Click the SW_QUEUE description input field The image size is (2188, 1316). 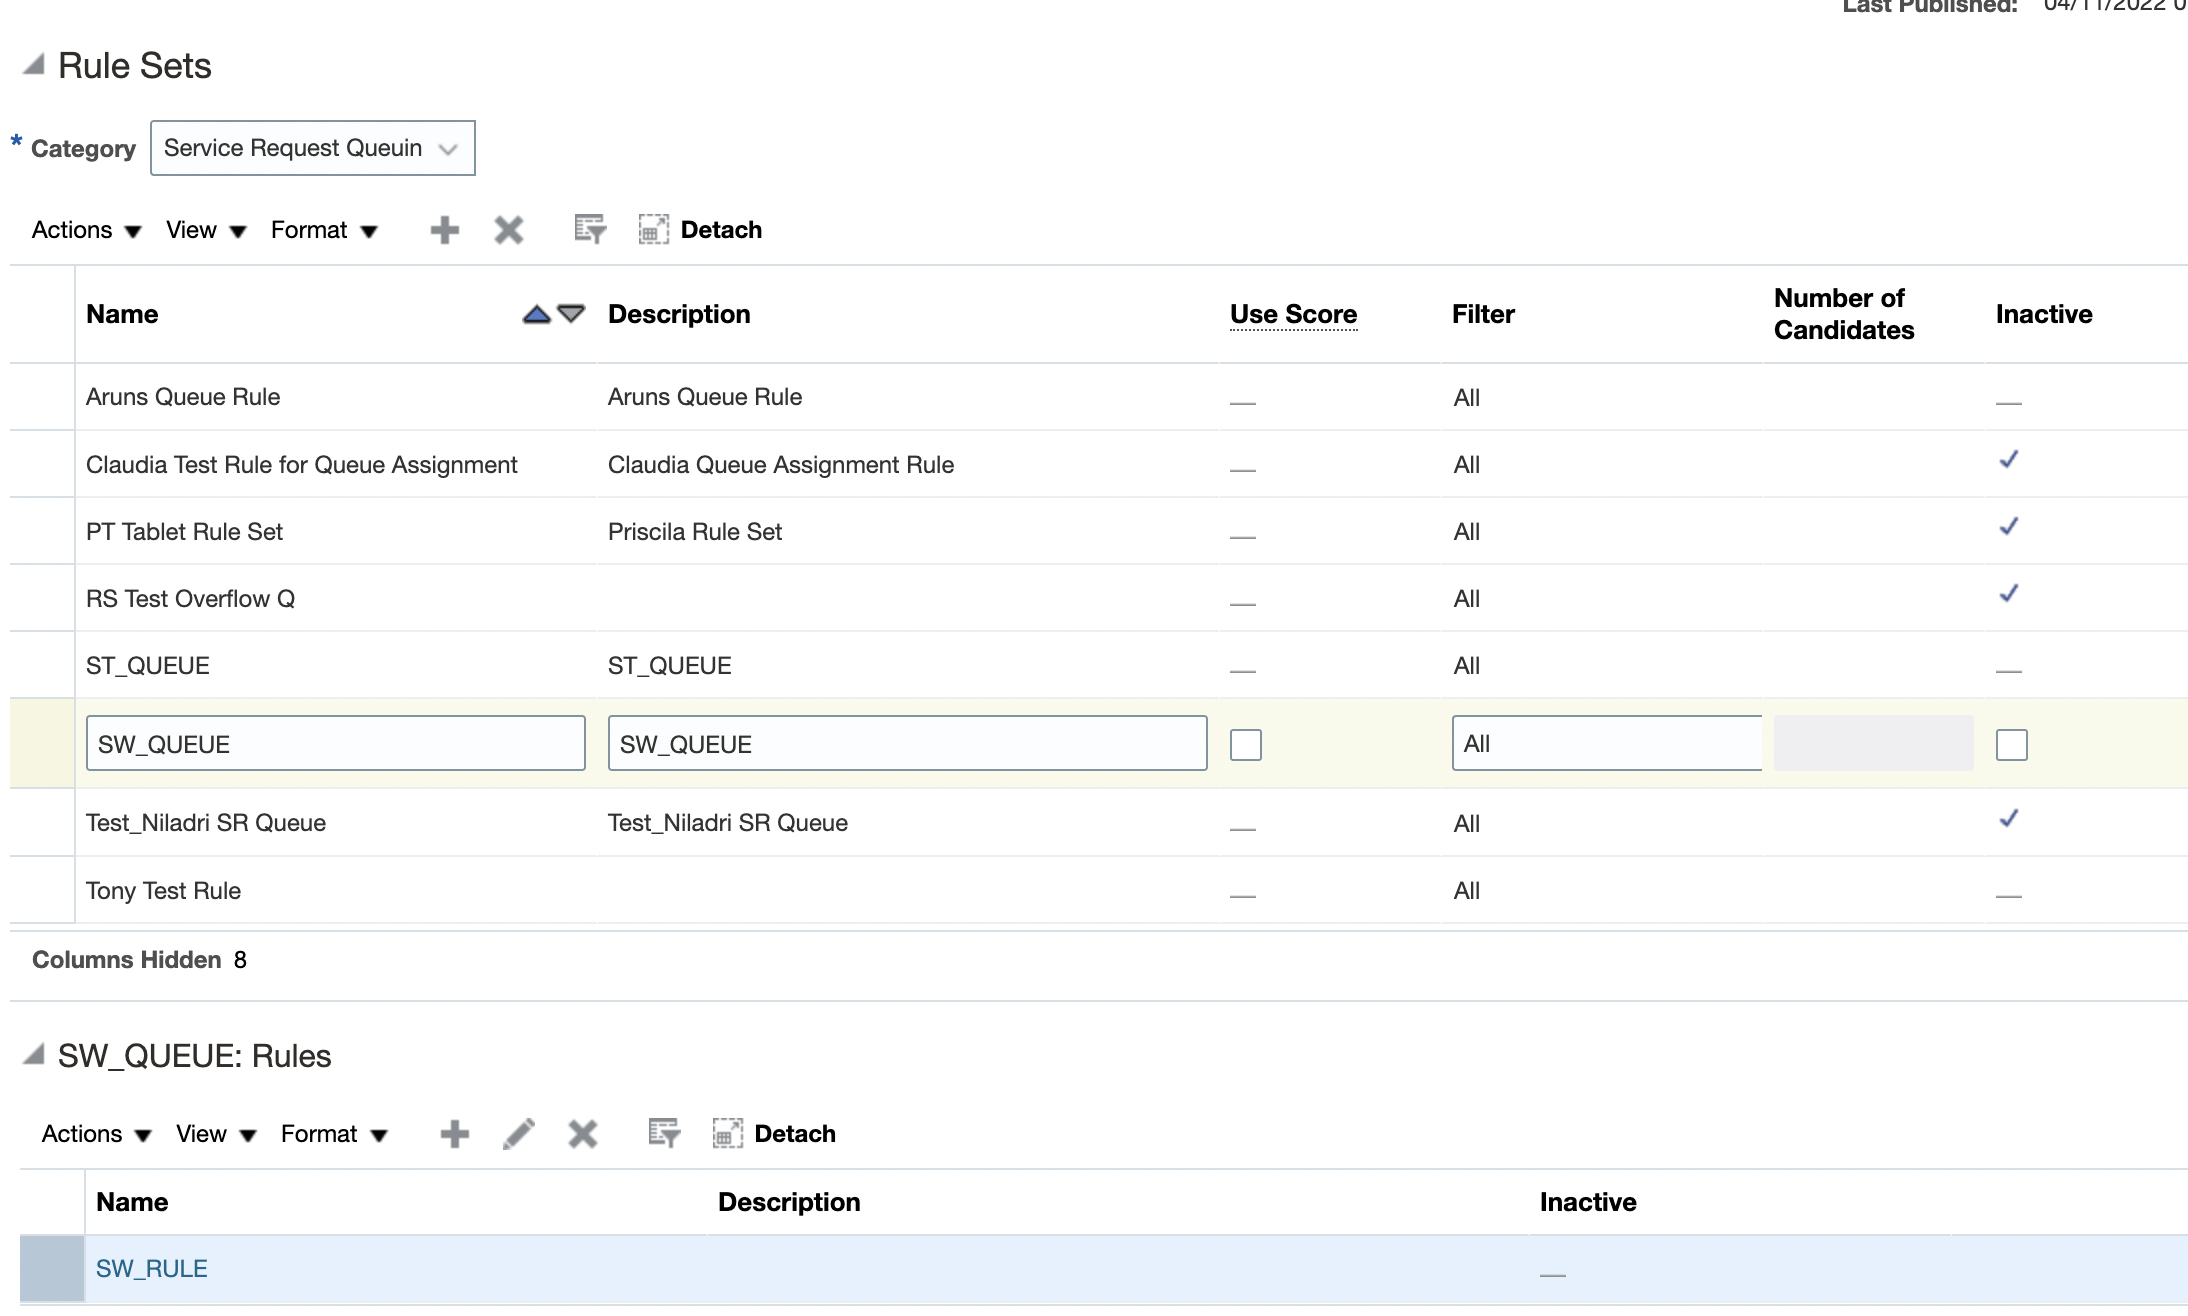click(907, 744)
